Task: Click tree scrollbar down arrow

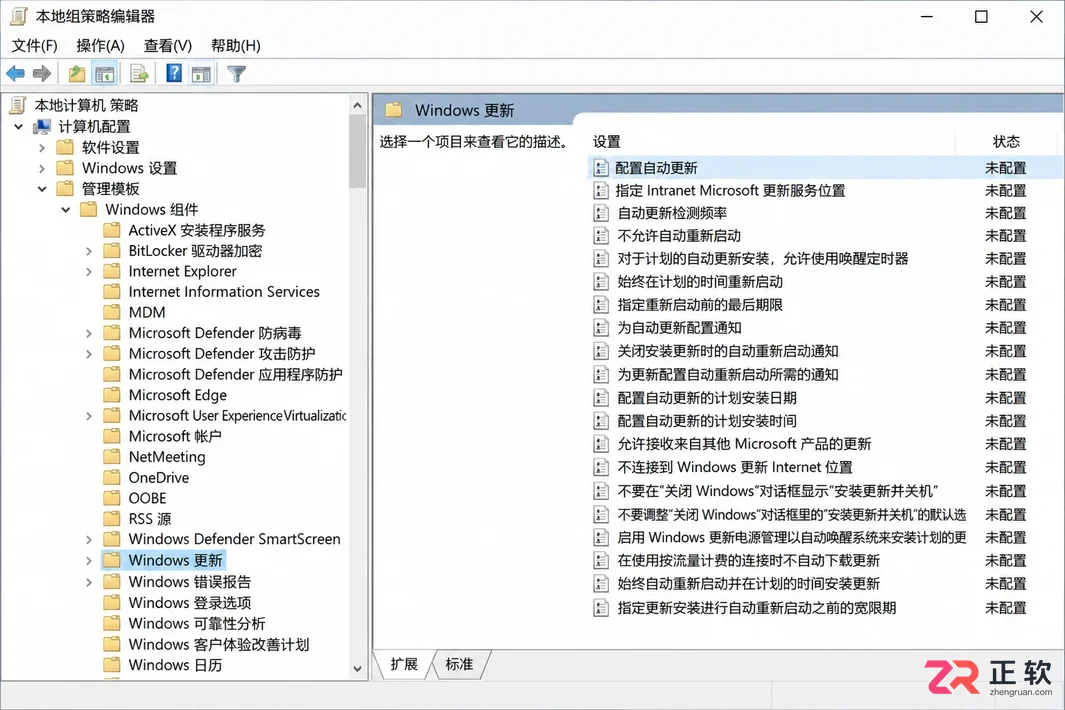Action: click(357, 669)
